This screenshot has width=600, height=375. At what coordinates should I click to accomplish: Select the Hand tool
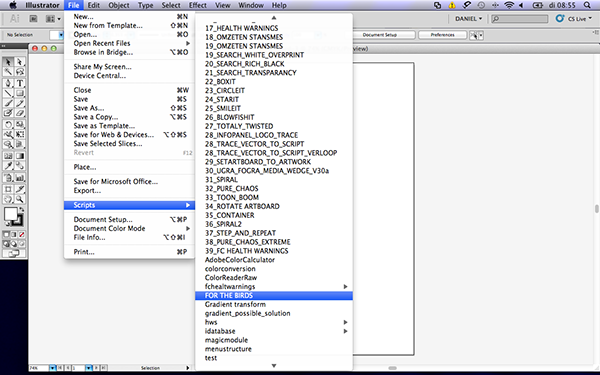[8, 199]
